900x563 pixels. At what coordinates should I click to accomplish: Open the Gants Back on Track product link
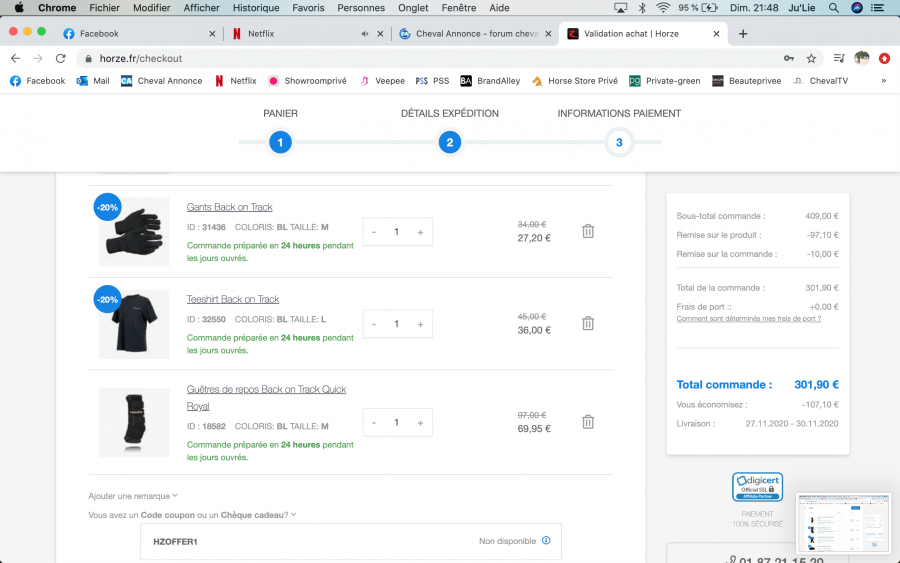[229, 207]
